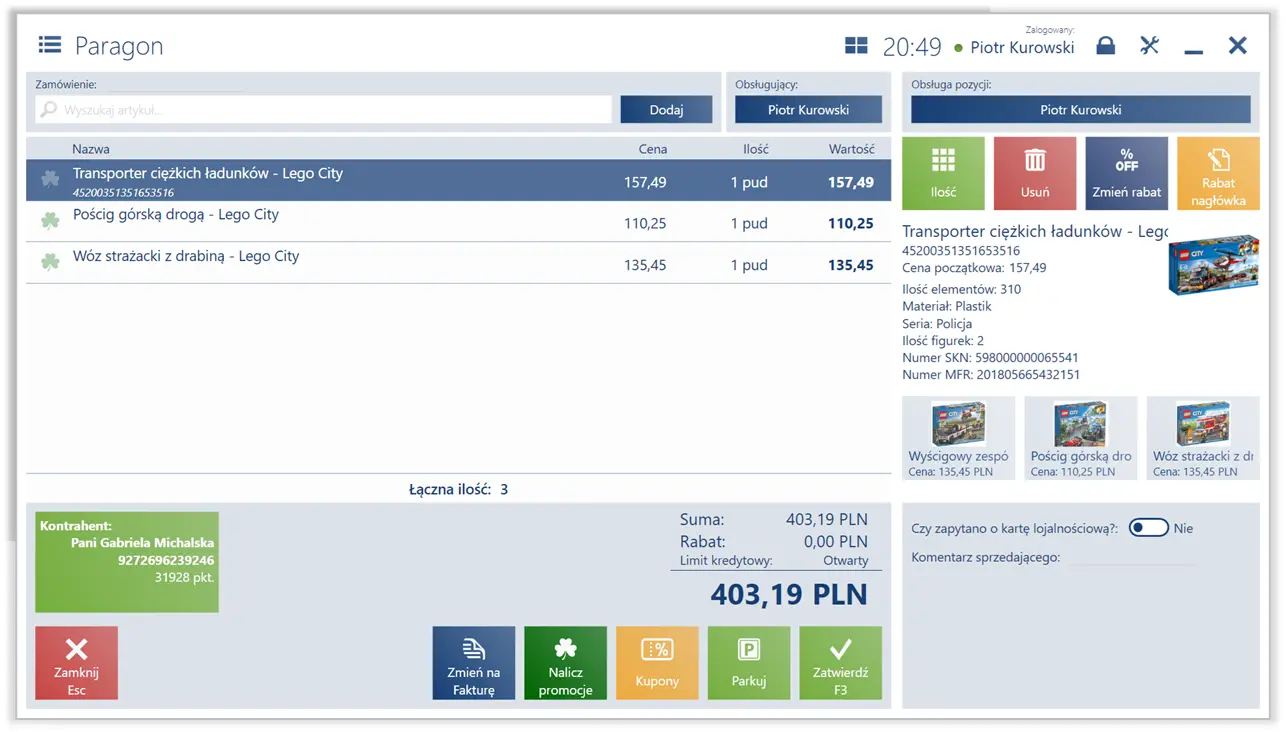The image size is (1286, 732).
Task: Select the Wóz strażacki z drabiną row
Action: click(x=458, y=263)
